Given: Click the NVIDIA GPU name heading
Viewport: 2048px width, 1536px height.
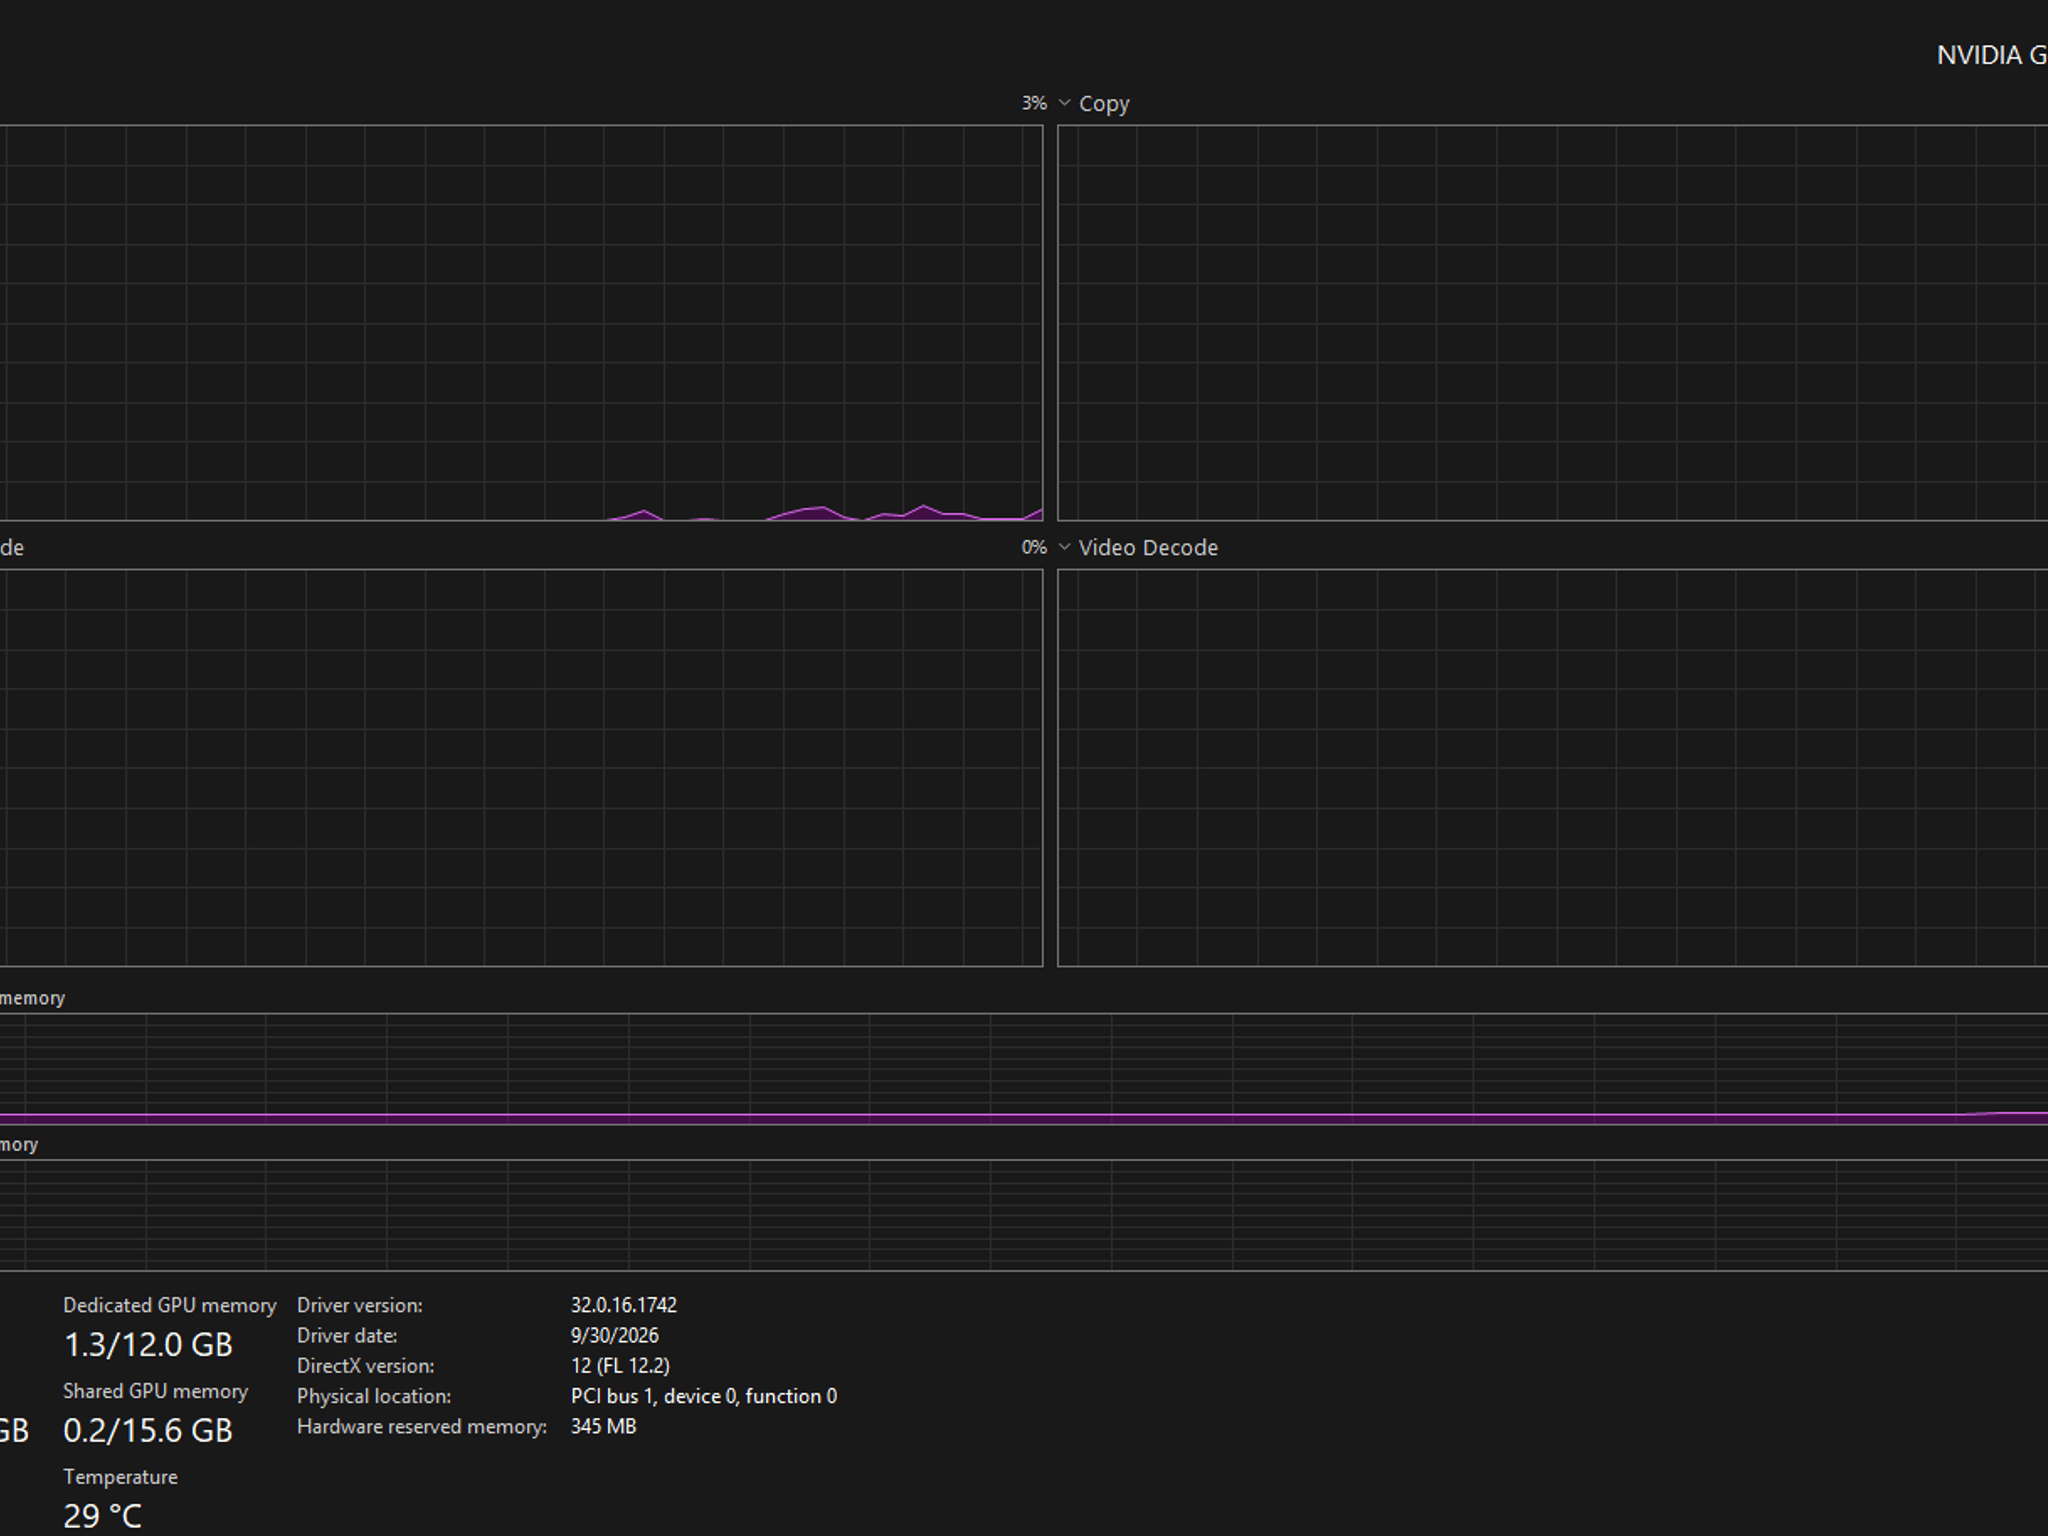Looking at the screenshot, I should pyautogui.click(x=1992, y=55).
